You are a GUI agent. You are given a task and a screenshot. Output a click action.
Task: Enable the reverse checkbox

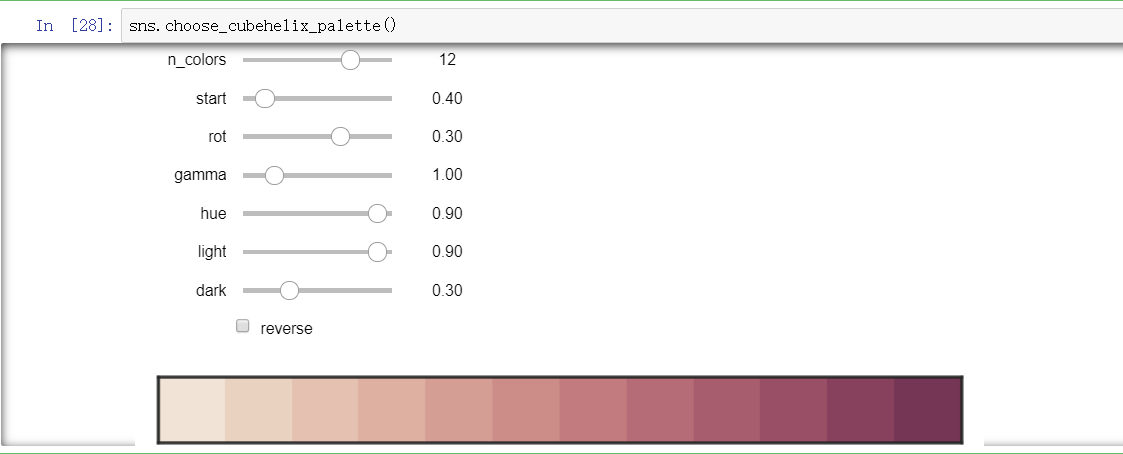243,327
